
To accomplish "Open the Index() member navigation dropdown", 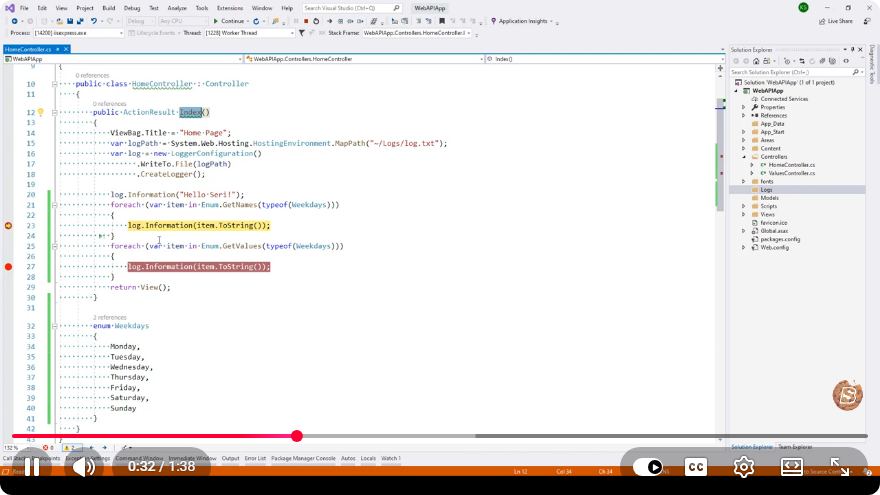I will 604,58.
